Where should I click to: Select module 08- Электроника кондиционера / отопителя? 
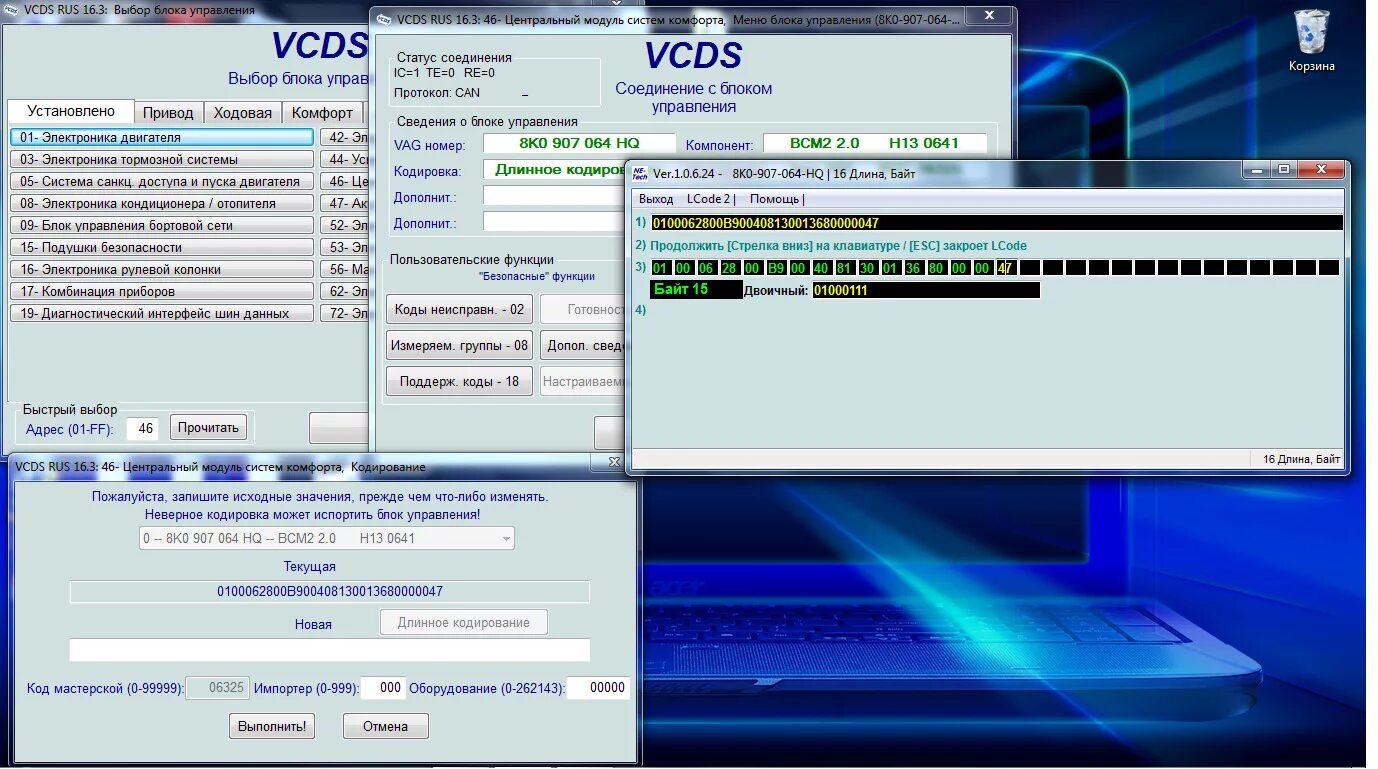click(x=162, y=203)
